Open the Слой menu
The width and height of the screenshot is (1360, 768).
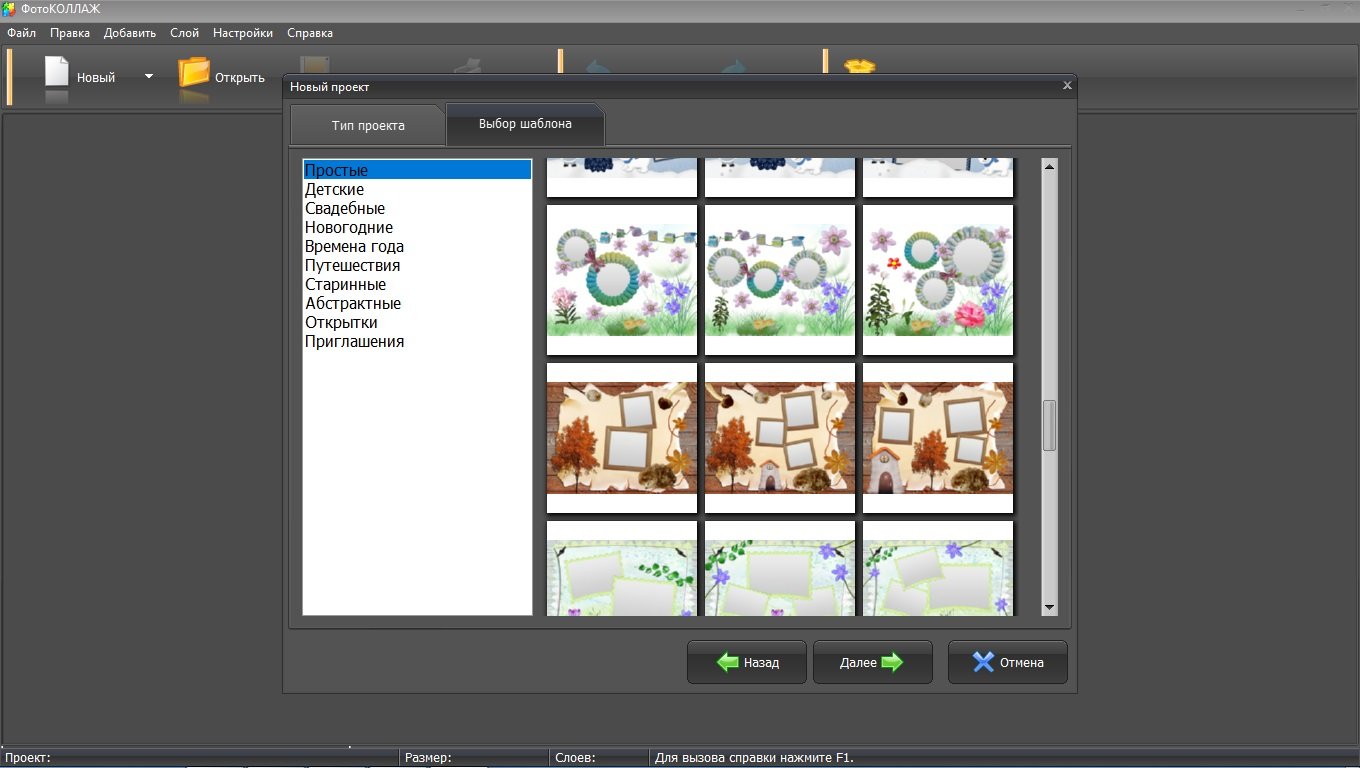pyautogui.click(x=184, y=33)
